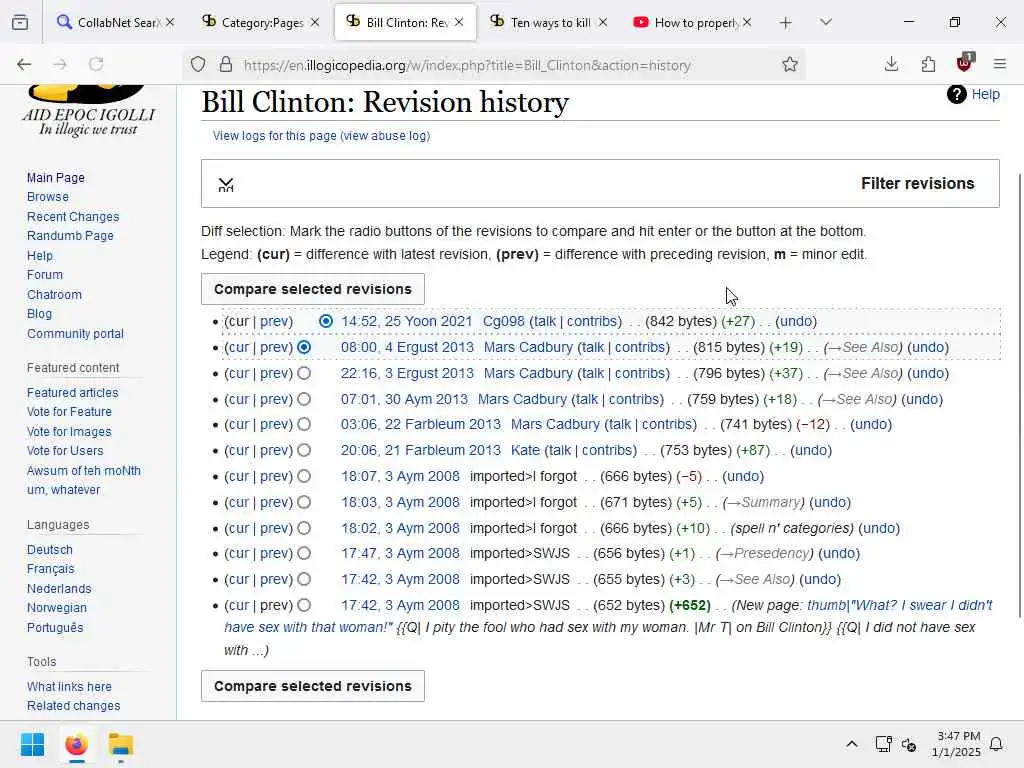Click cur on the 07:01, 30 Aym 2013 row

238,399
